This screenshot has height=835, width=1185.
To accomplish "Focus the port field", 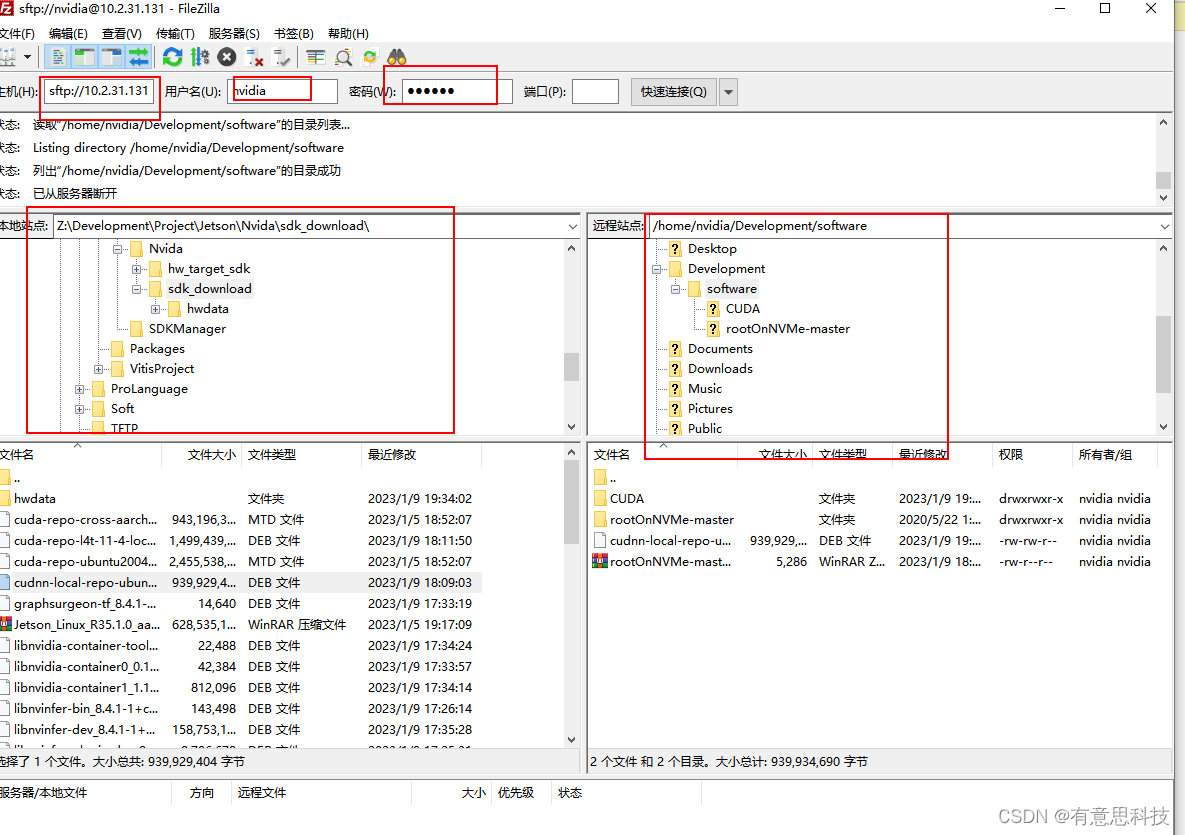I will point(596,91).
